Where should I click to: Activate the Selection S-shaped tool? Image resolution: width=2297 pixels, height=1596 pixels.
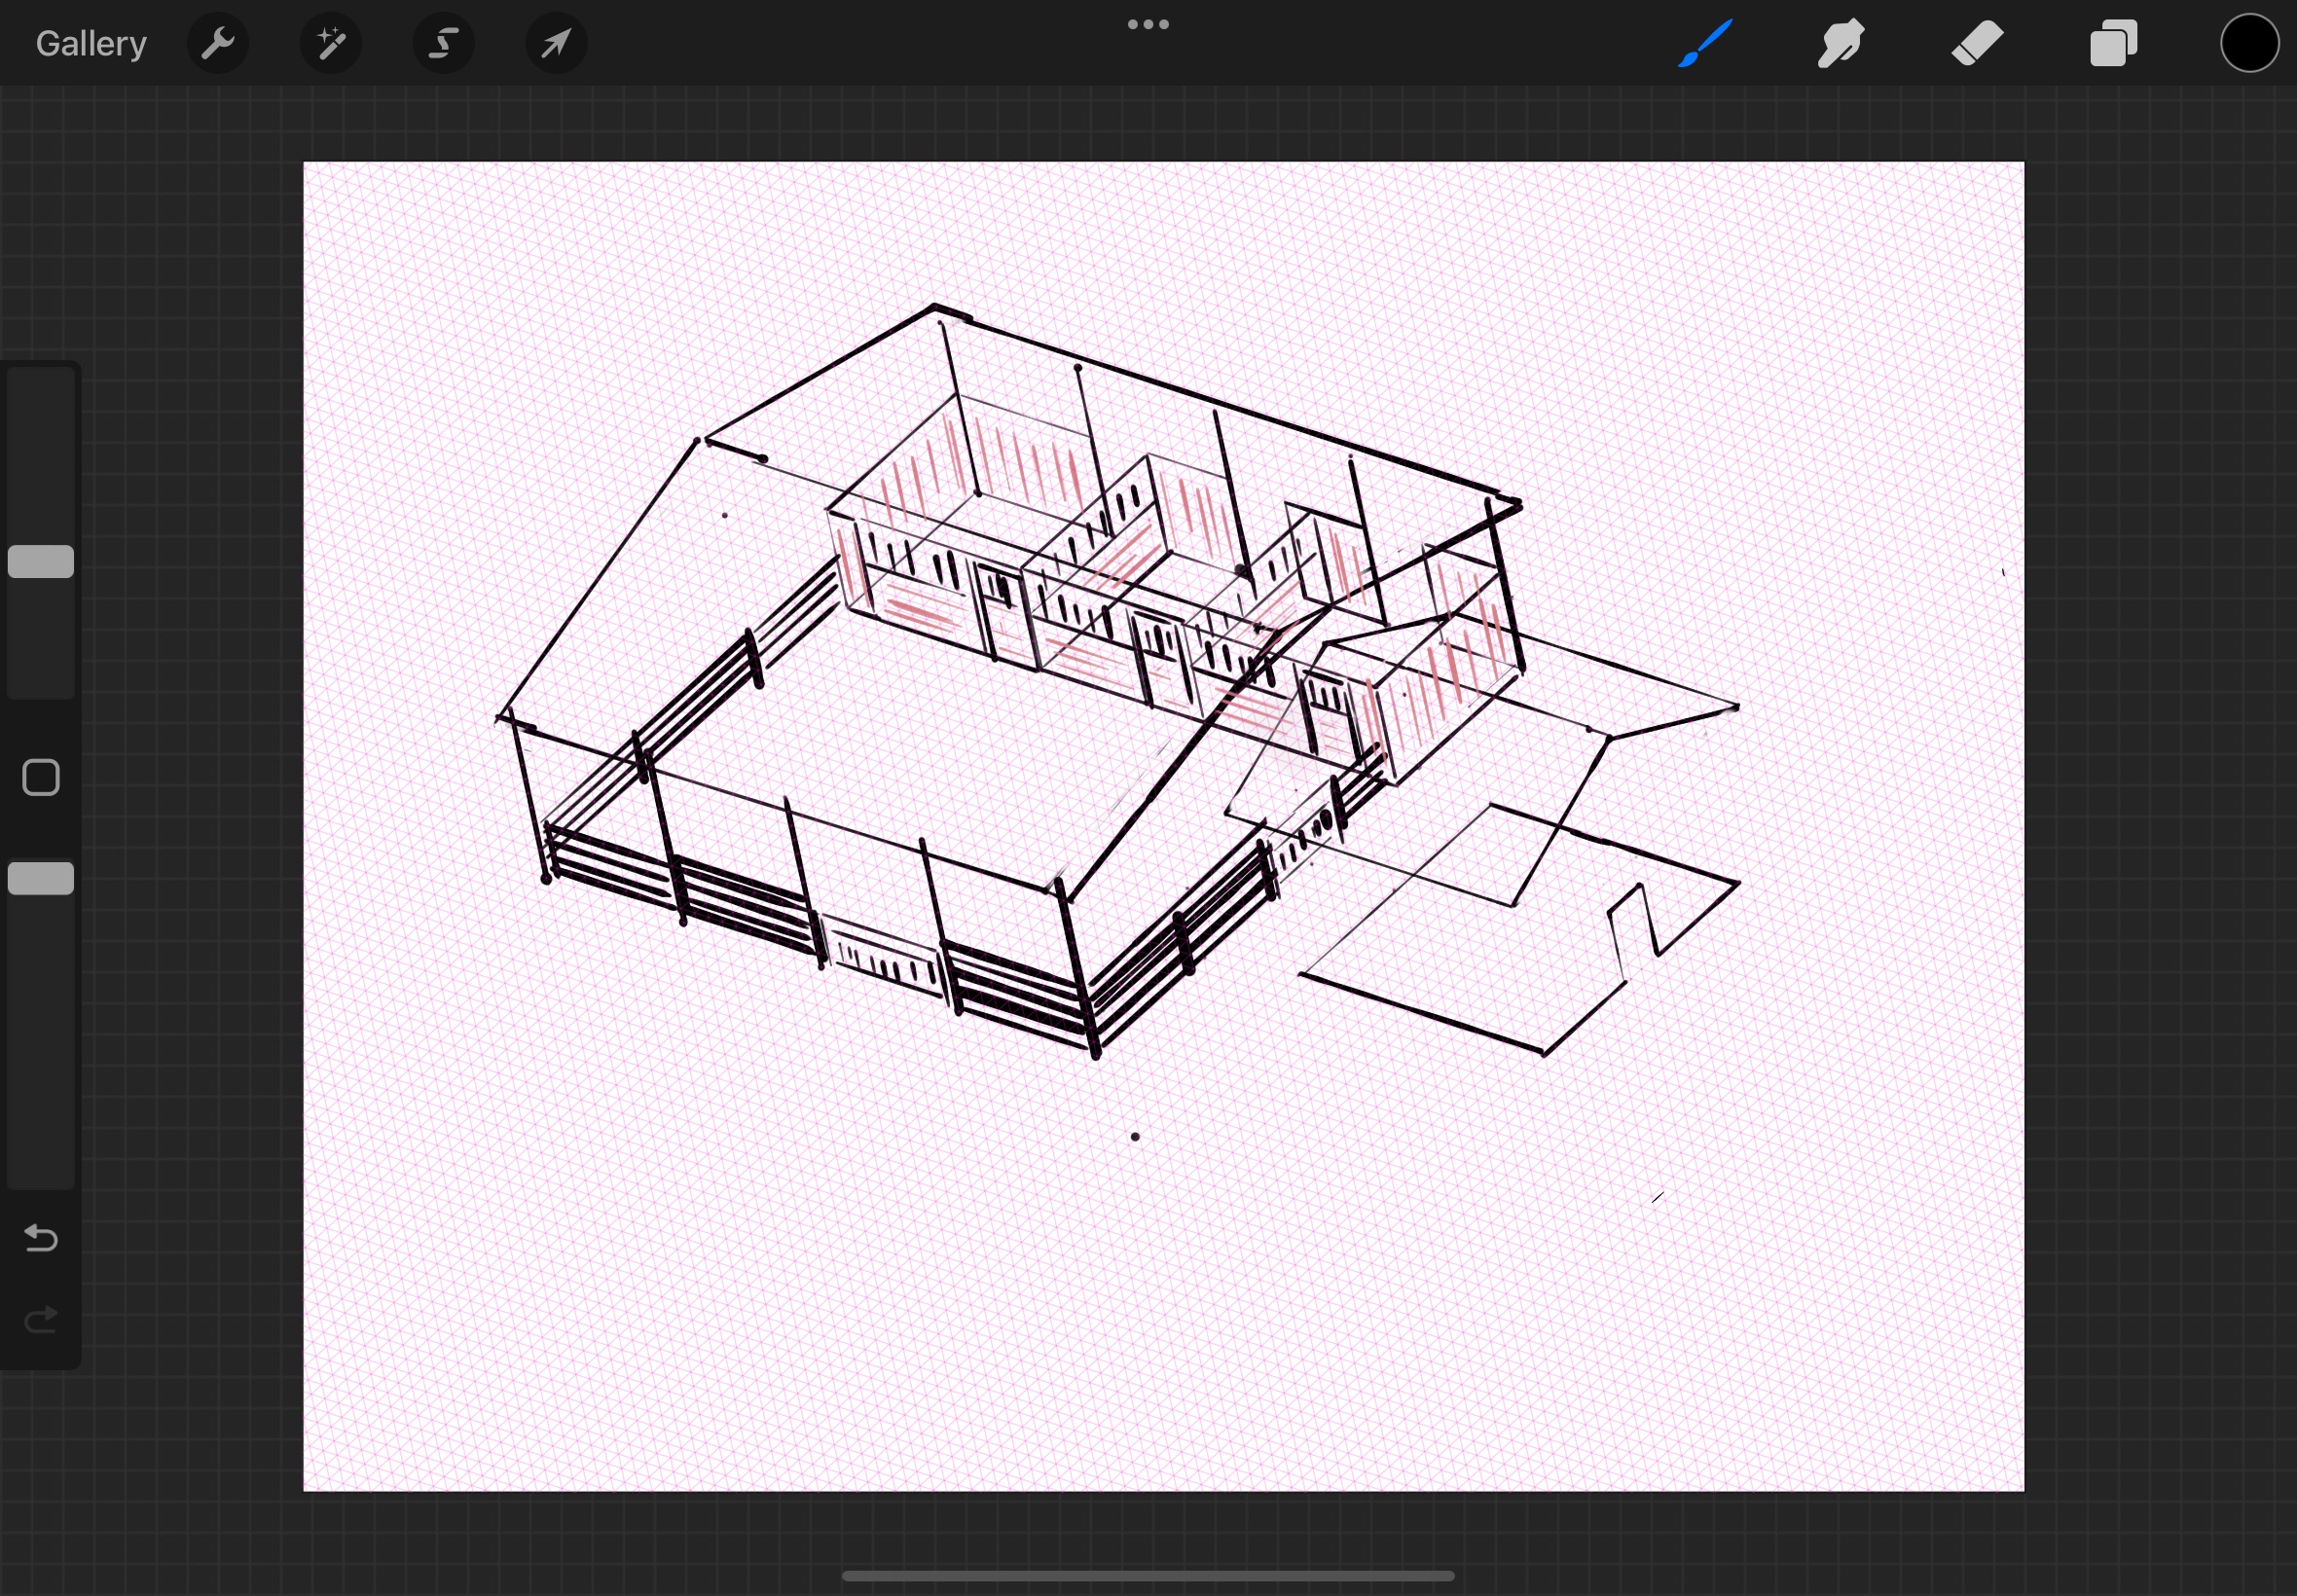(443, 43)
